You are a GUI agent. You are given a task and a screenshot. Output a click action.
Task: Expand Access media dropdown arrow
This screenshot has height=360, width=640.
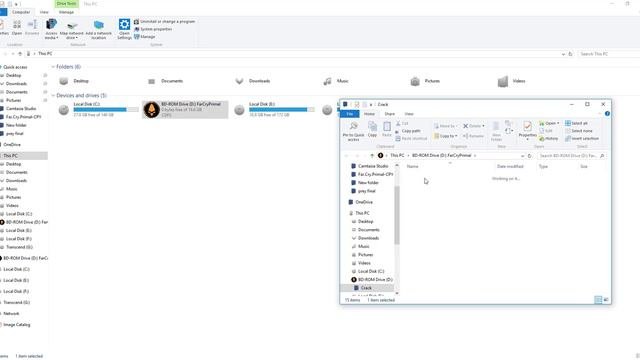pyautogui.click(x=58, y=38)
